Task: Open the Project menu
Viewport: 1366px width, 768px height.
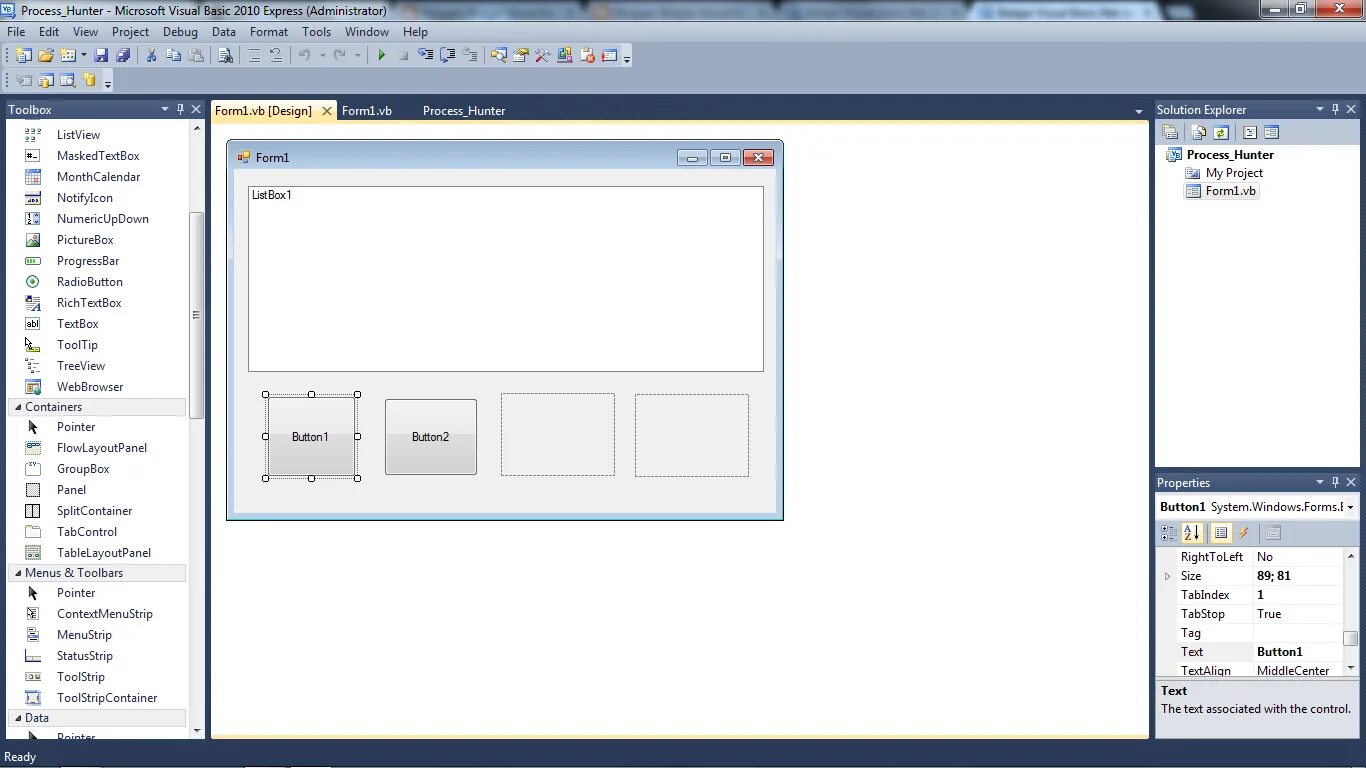Action: pyautogui.click(x=130, y=32)
